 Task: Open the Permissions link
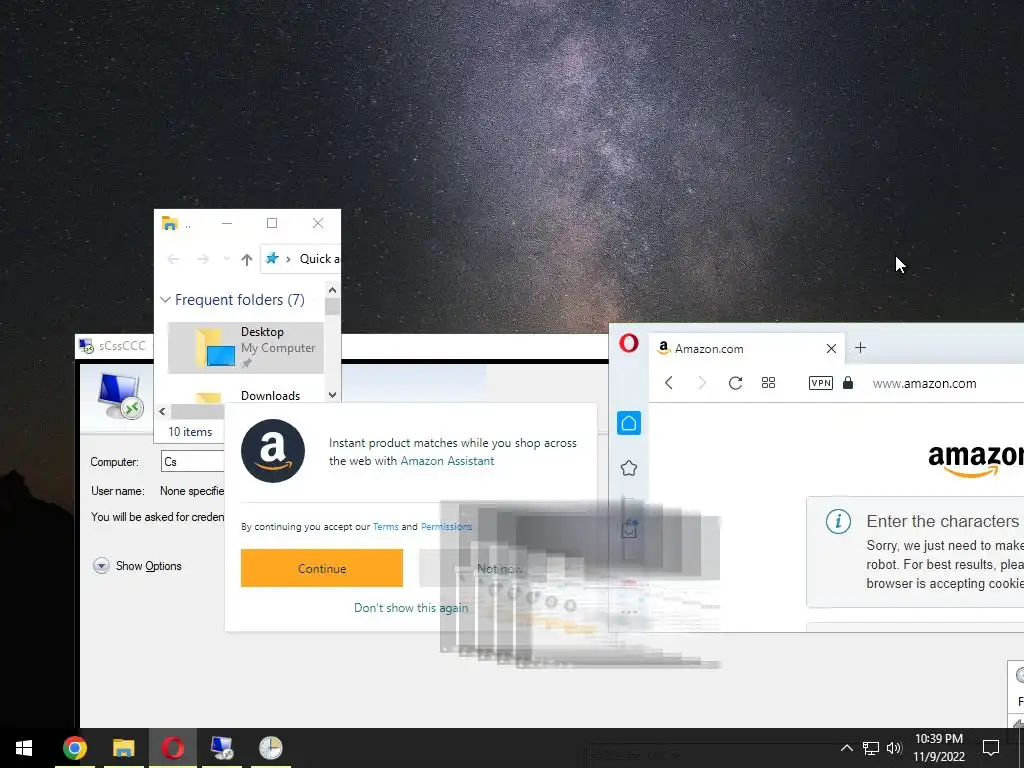click(446, 526)
